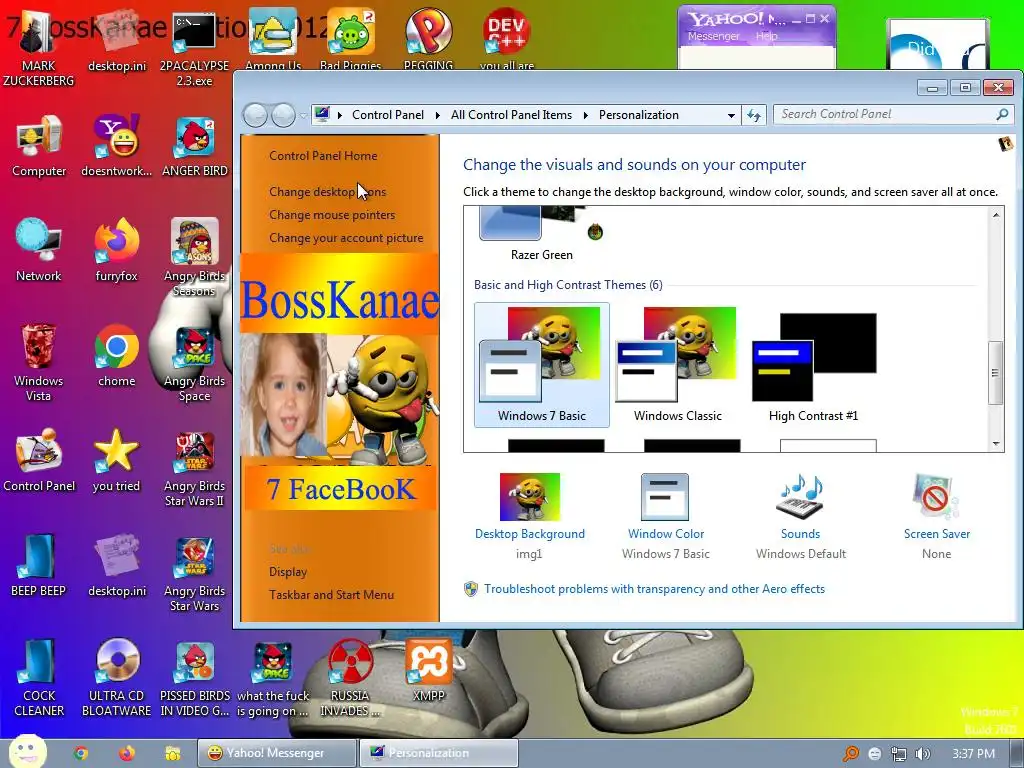Click Yahoo Messenger window Help menu

767,36
